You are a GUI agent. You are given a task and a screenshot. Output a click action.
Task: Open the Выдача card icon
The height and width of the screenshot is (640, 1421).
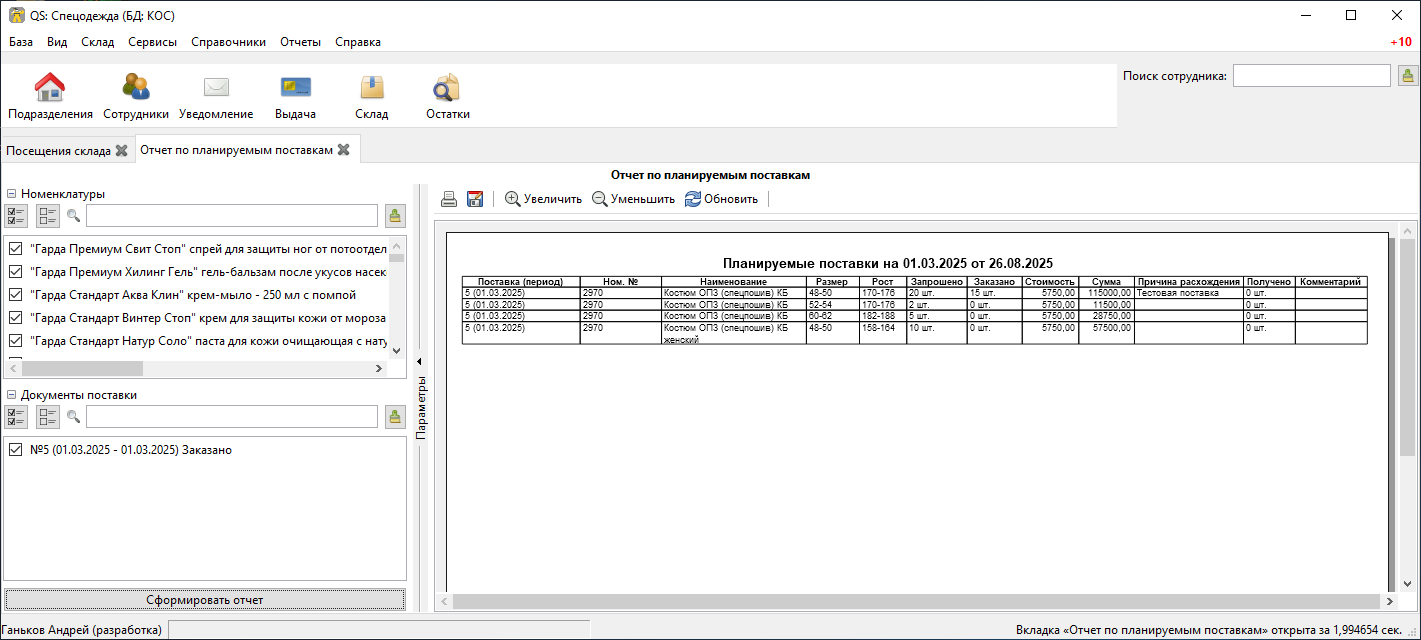(295, 89)
